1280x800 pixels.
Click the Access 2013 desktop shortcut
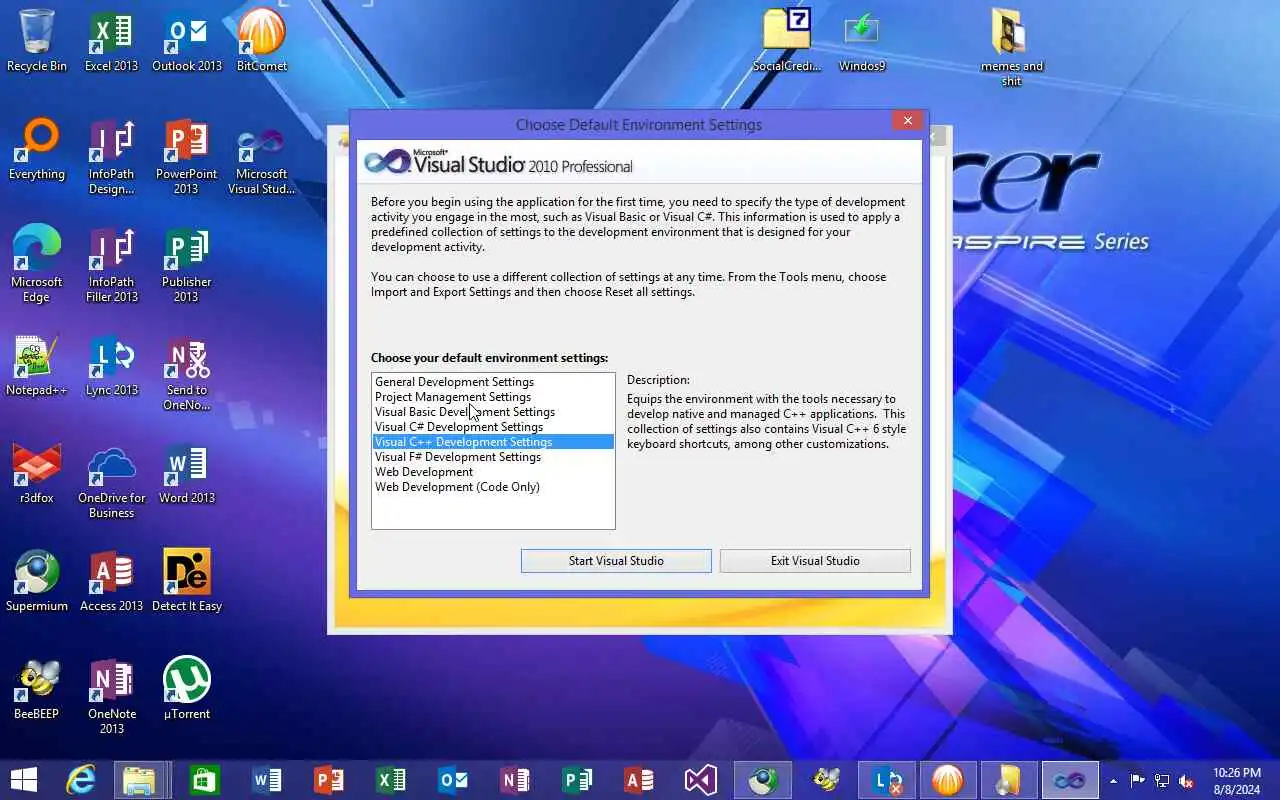(112, 580)
